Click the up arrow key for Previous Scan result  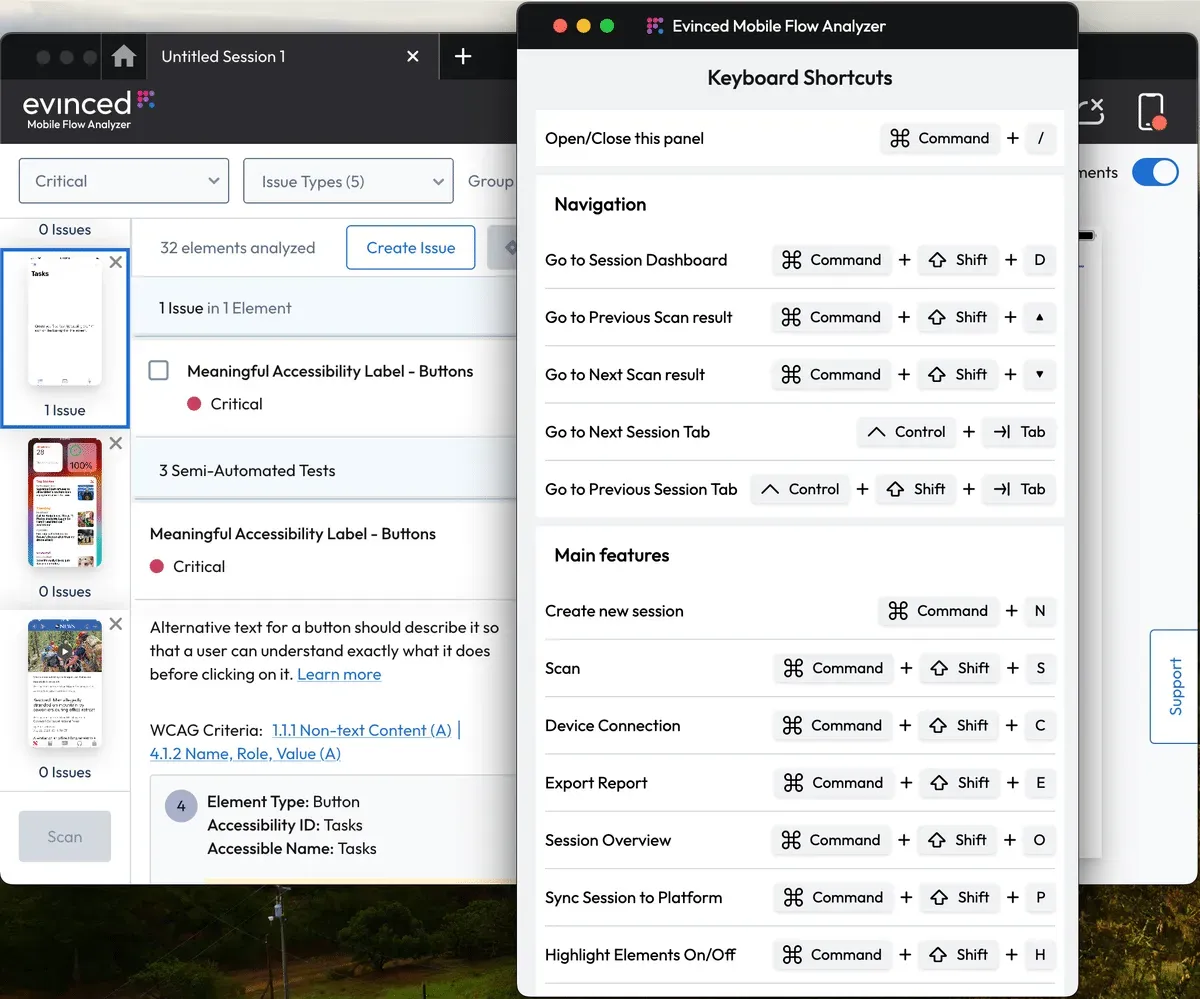click(1040, 317)
